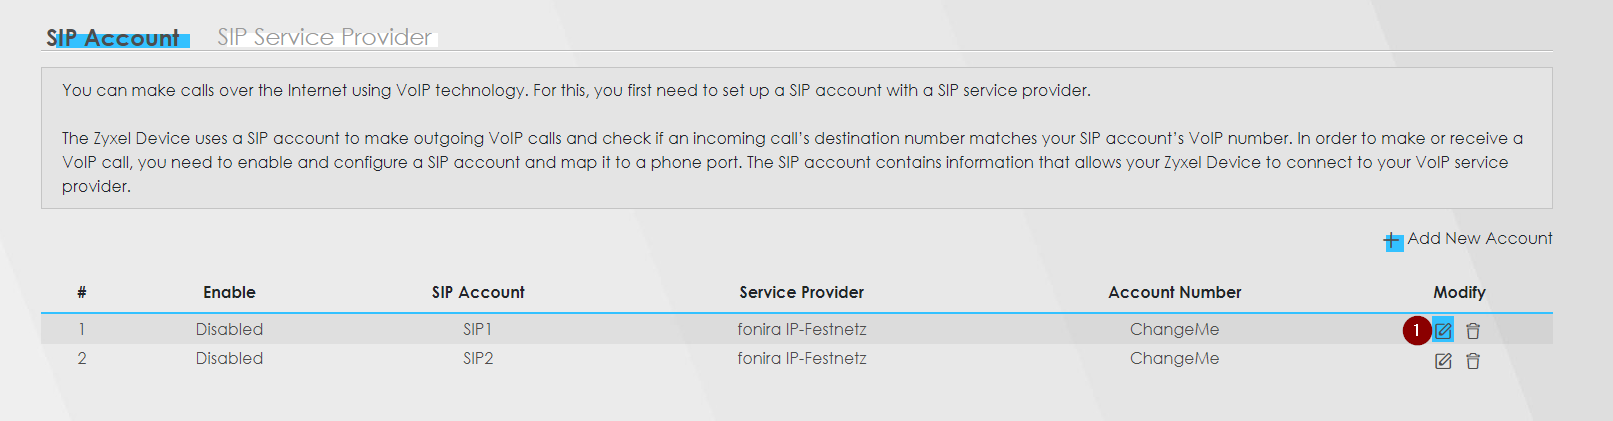Image resolution: width=1613 pixels, height=421 pixels.
Task: Click ChangeMe account number in second row
Action: tap(1174, 358)
